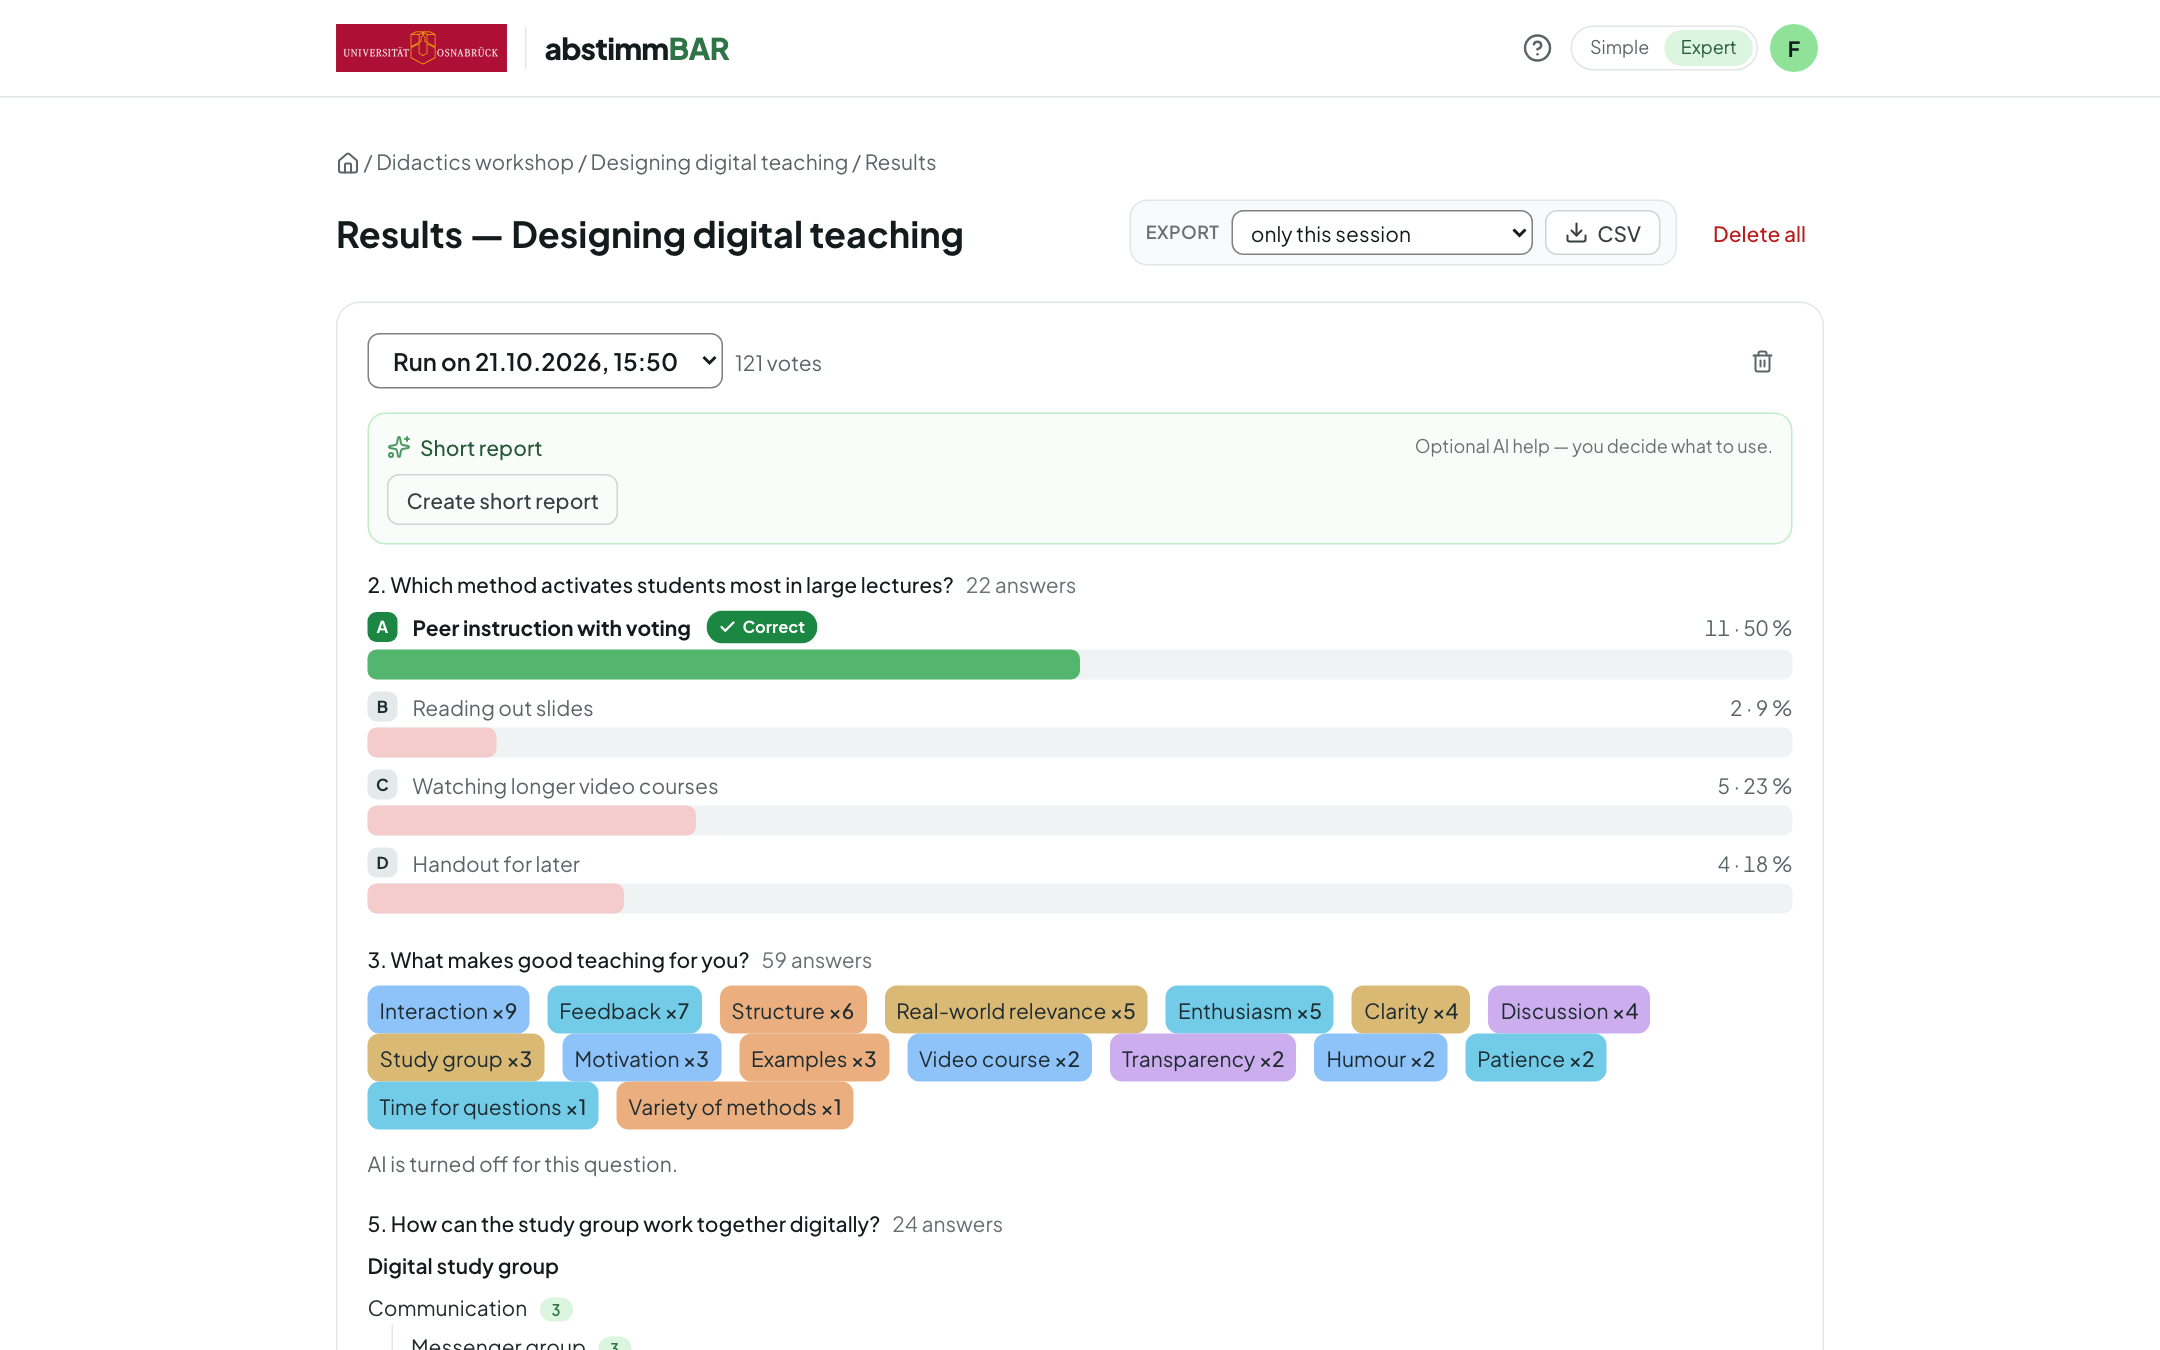The image size is (2160, 1350).
Task: Click the Video course ×2 tag
Action: coord(999,1059)
